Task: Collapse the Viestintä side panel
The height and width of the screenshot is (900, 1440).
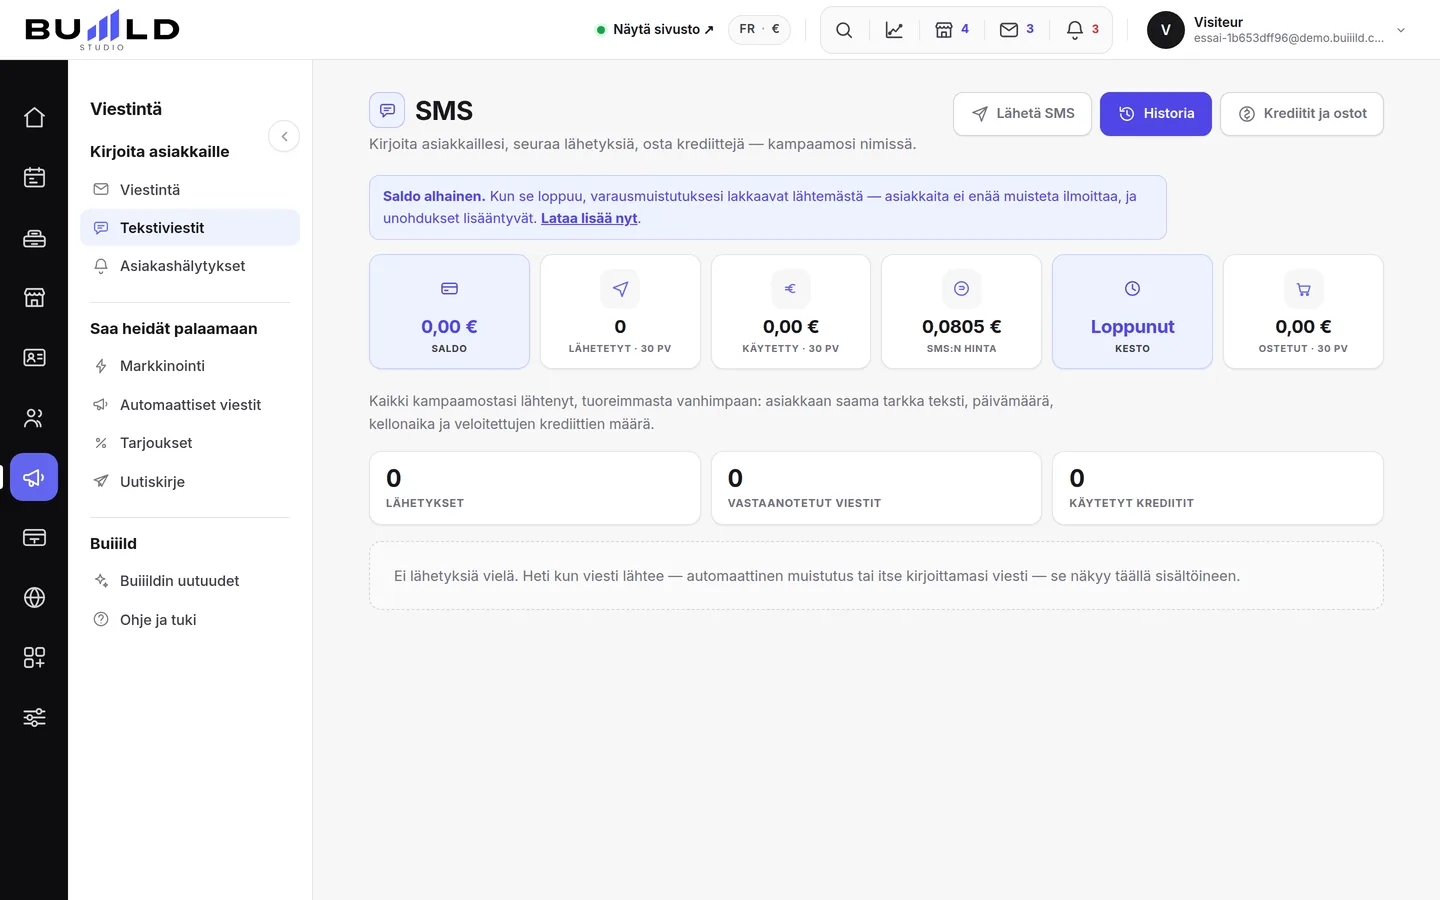Action: [x=284, y=136]
